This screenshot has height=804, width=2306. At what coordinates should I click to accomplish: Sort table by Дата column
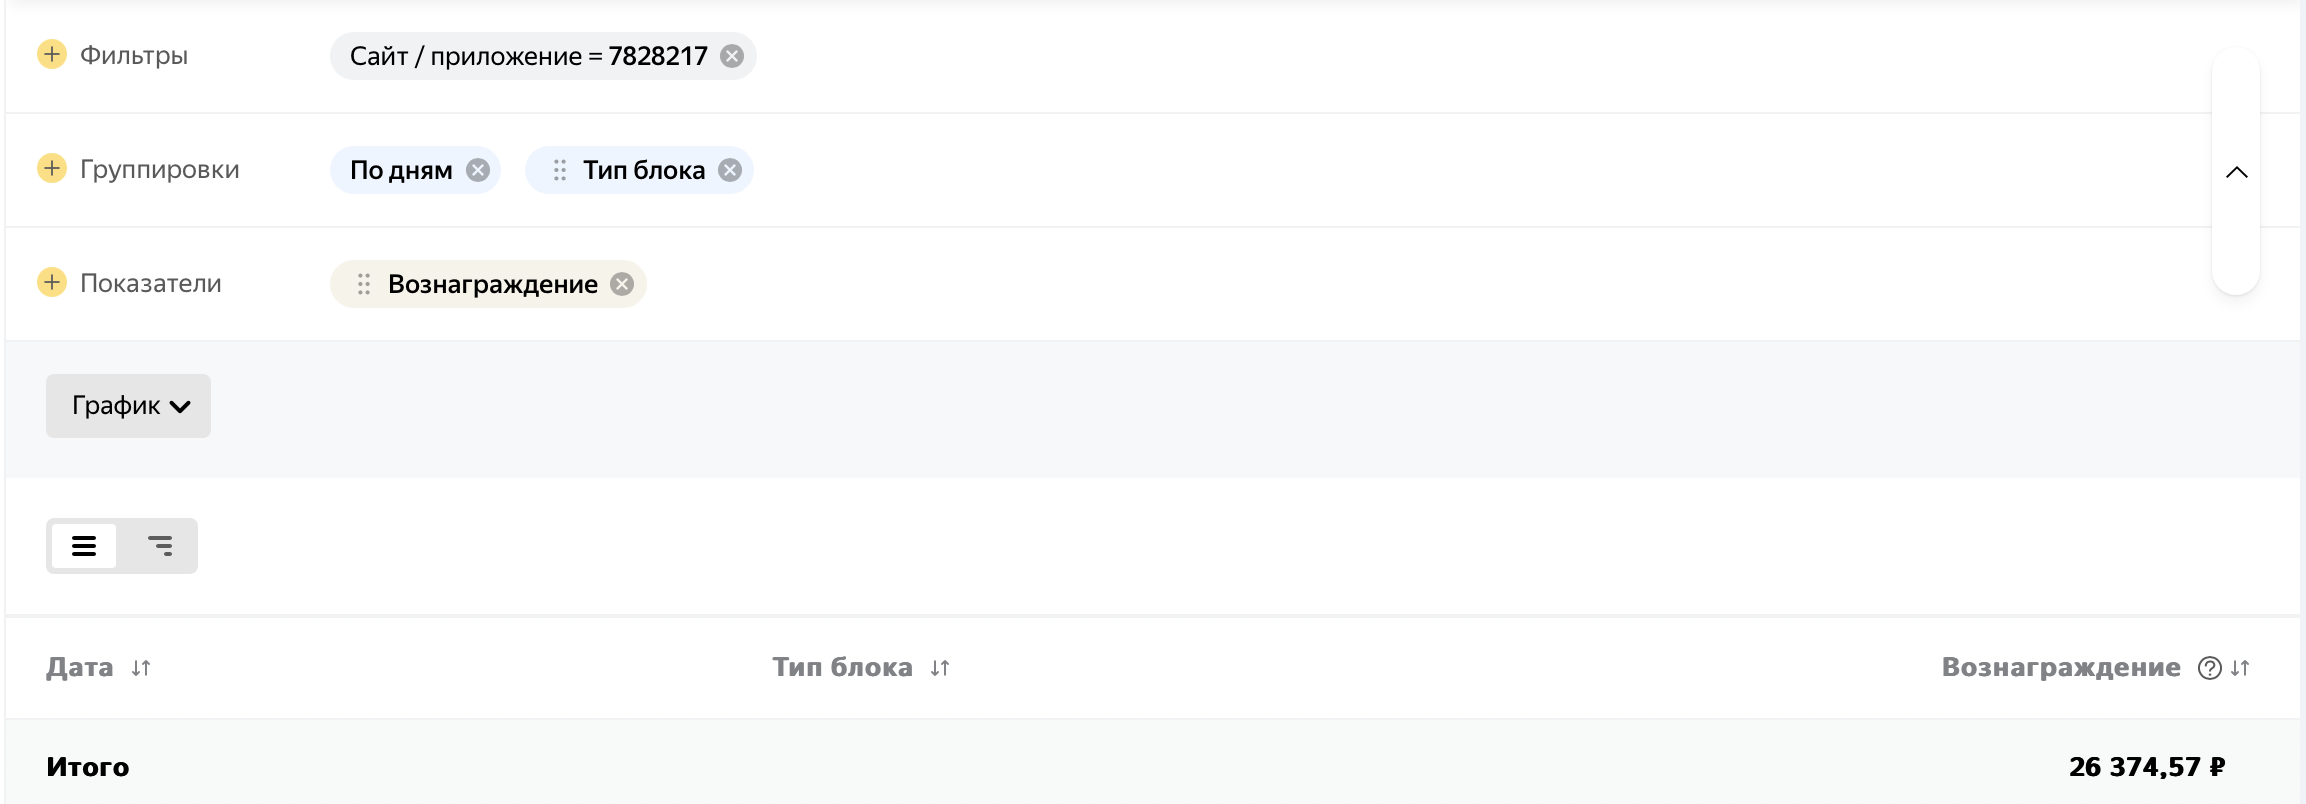point(141,668)
